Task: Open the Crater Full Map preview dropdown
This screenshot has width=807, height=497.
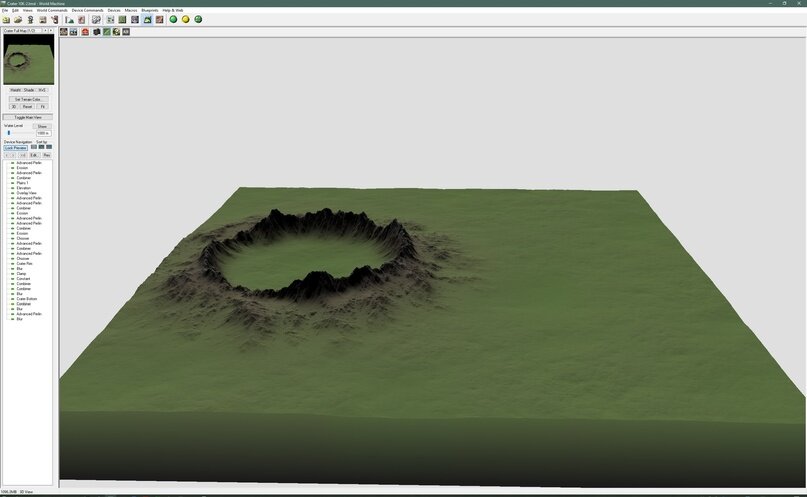Action: point(22,31)
